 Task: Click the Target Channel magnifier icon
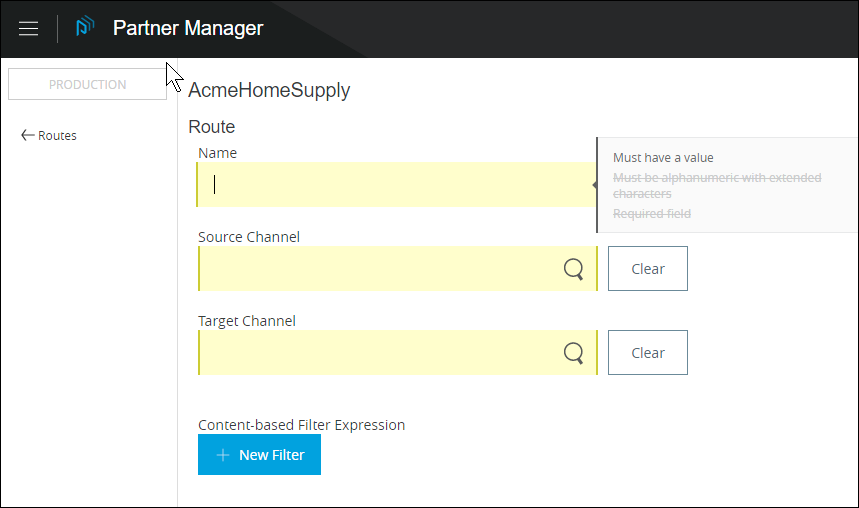[x=573, y=353]
